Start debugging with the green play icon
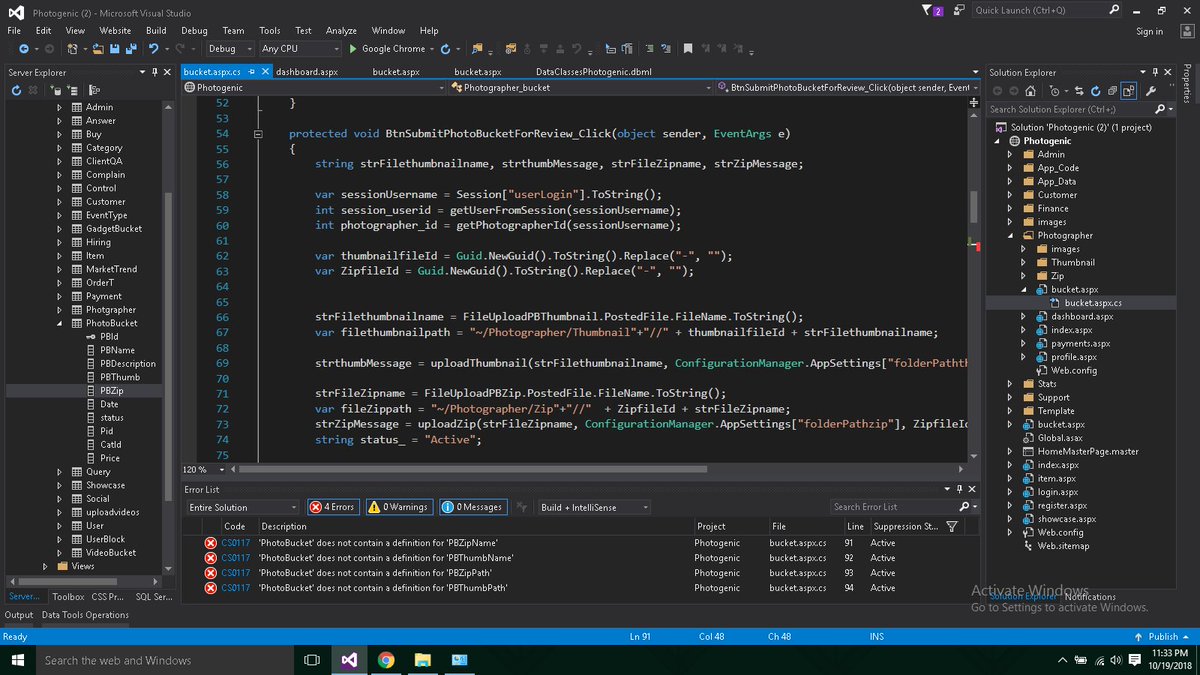The image size is (1200, 675). pos(353,48)
